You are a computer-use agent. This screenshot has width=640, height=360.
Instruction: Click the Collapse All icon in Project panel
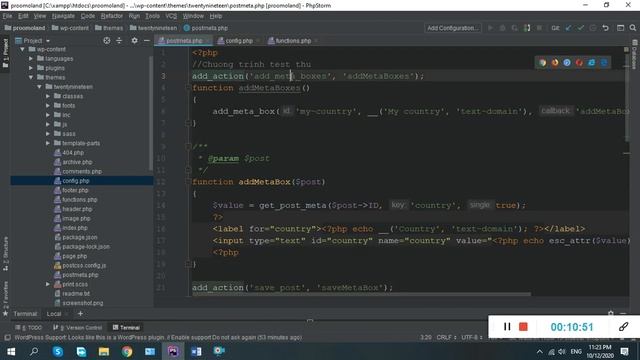tap(119, 40)
